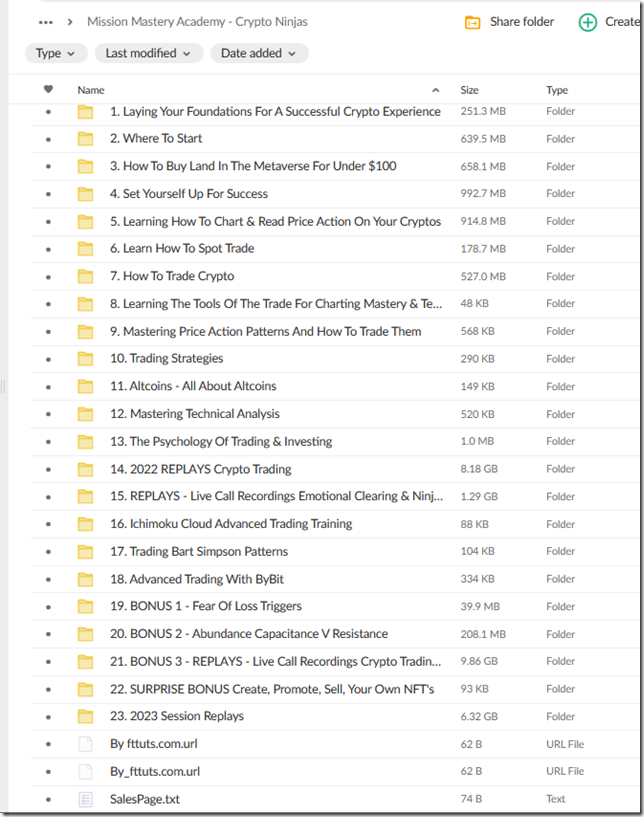Viewport: 644px width, 817px height.
Task: Click the Share folder icon
Action: pos(473,22)
